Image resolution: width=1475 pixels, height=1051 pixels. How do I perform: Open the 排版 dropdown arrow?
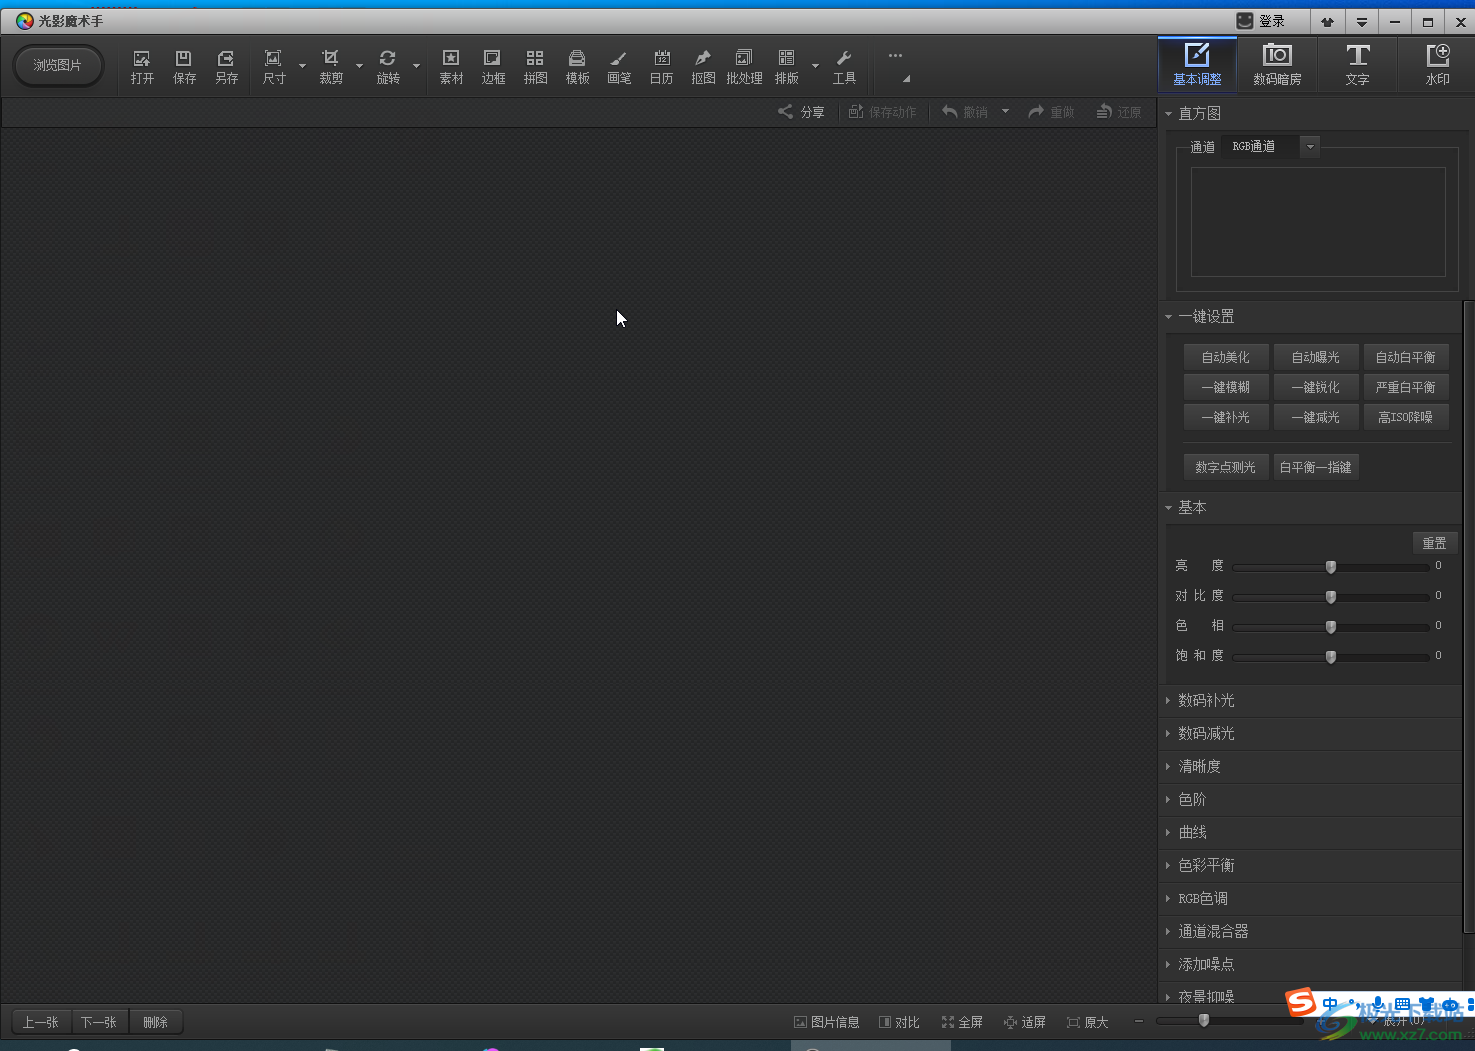(x=815, y=67)
